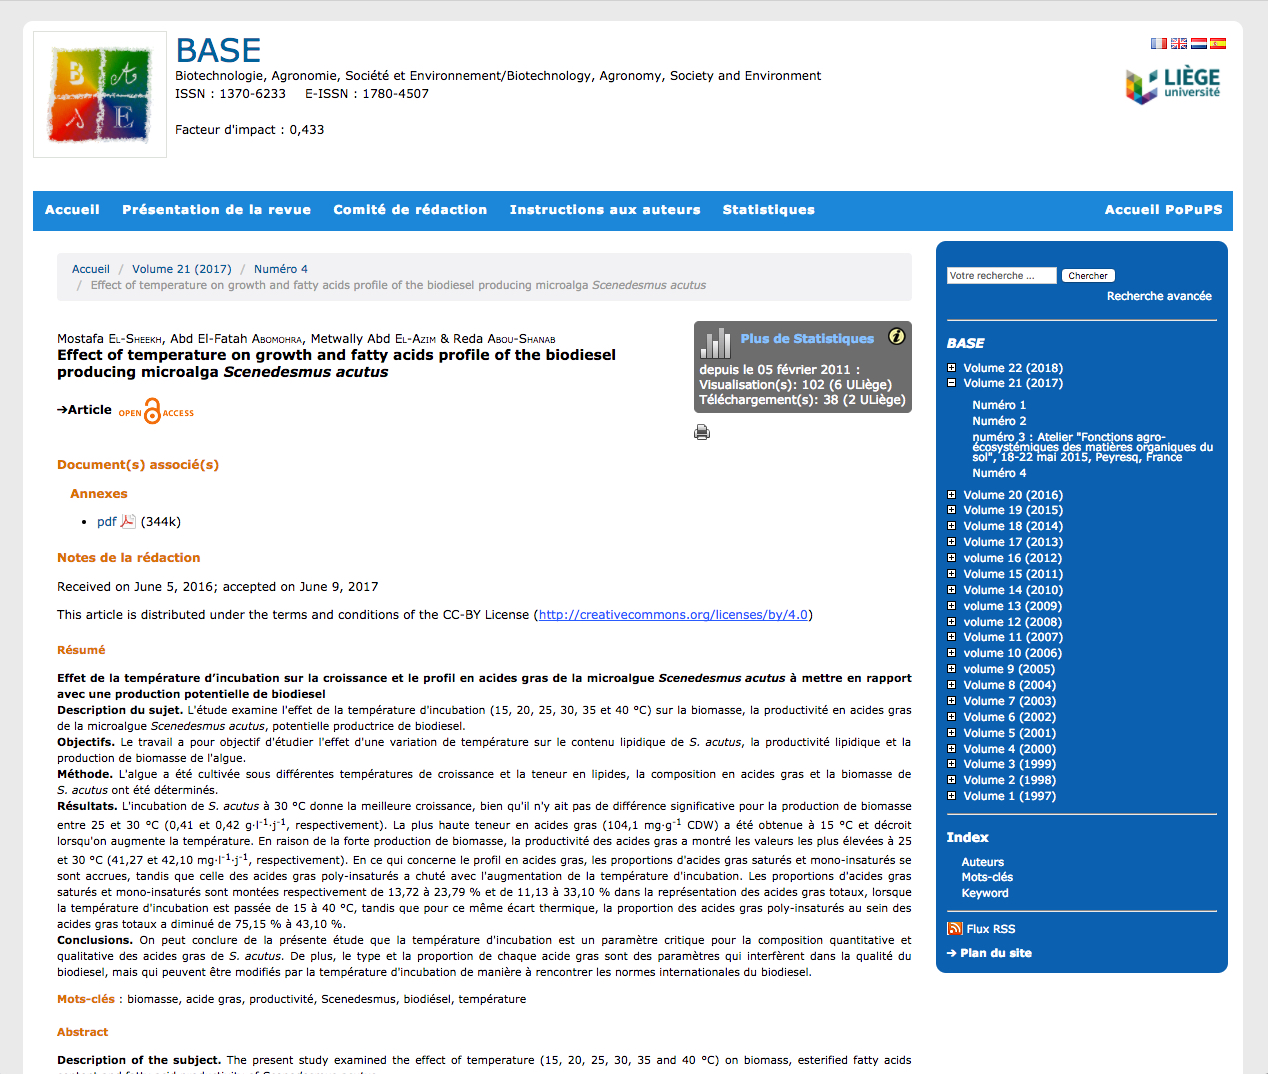Go to Accueil PoPuPS
The height and width of the screenshot is (1074, 1268).
(1163, 210)
